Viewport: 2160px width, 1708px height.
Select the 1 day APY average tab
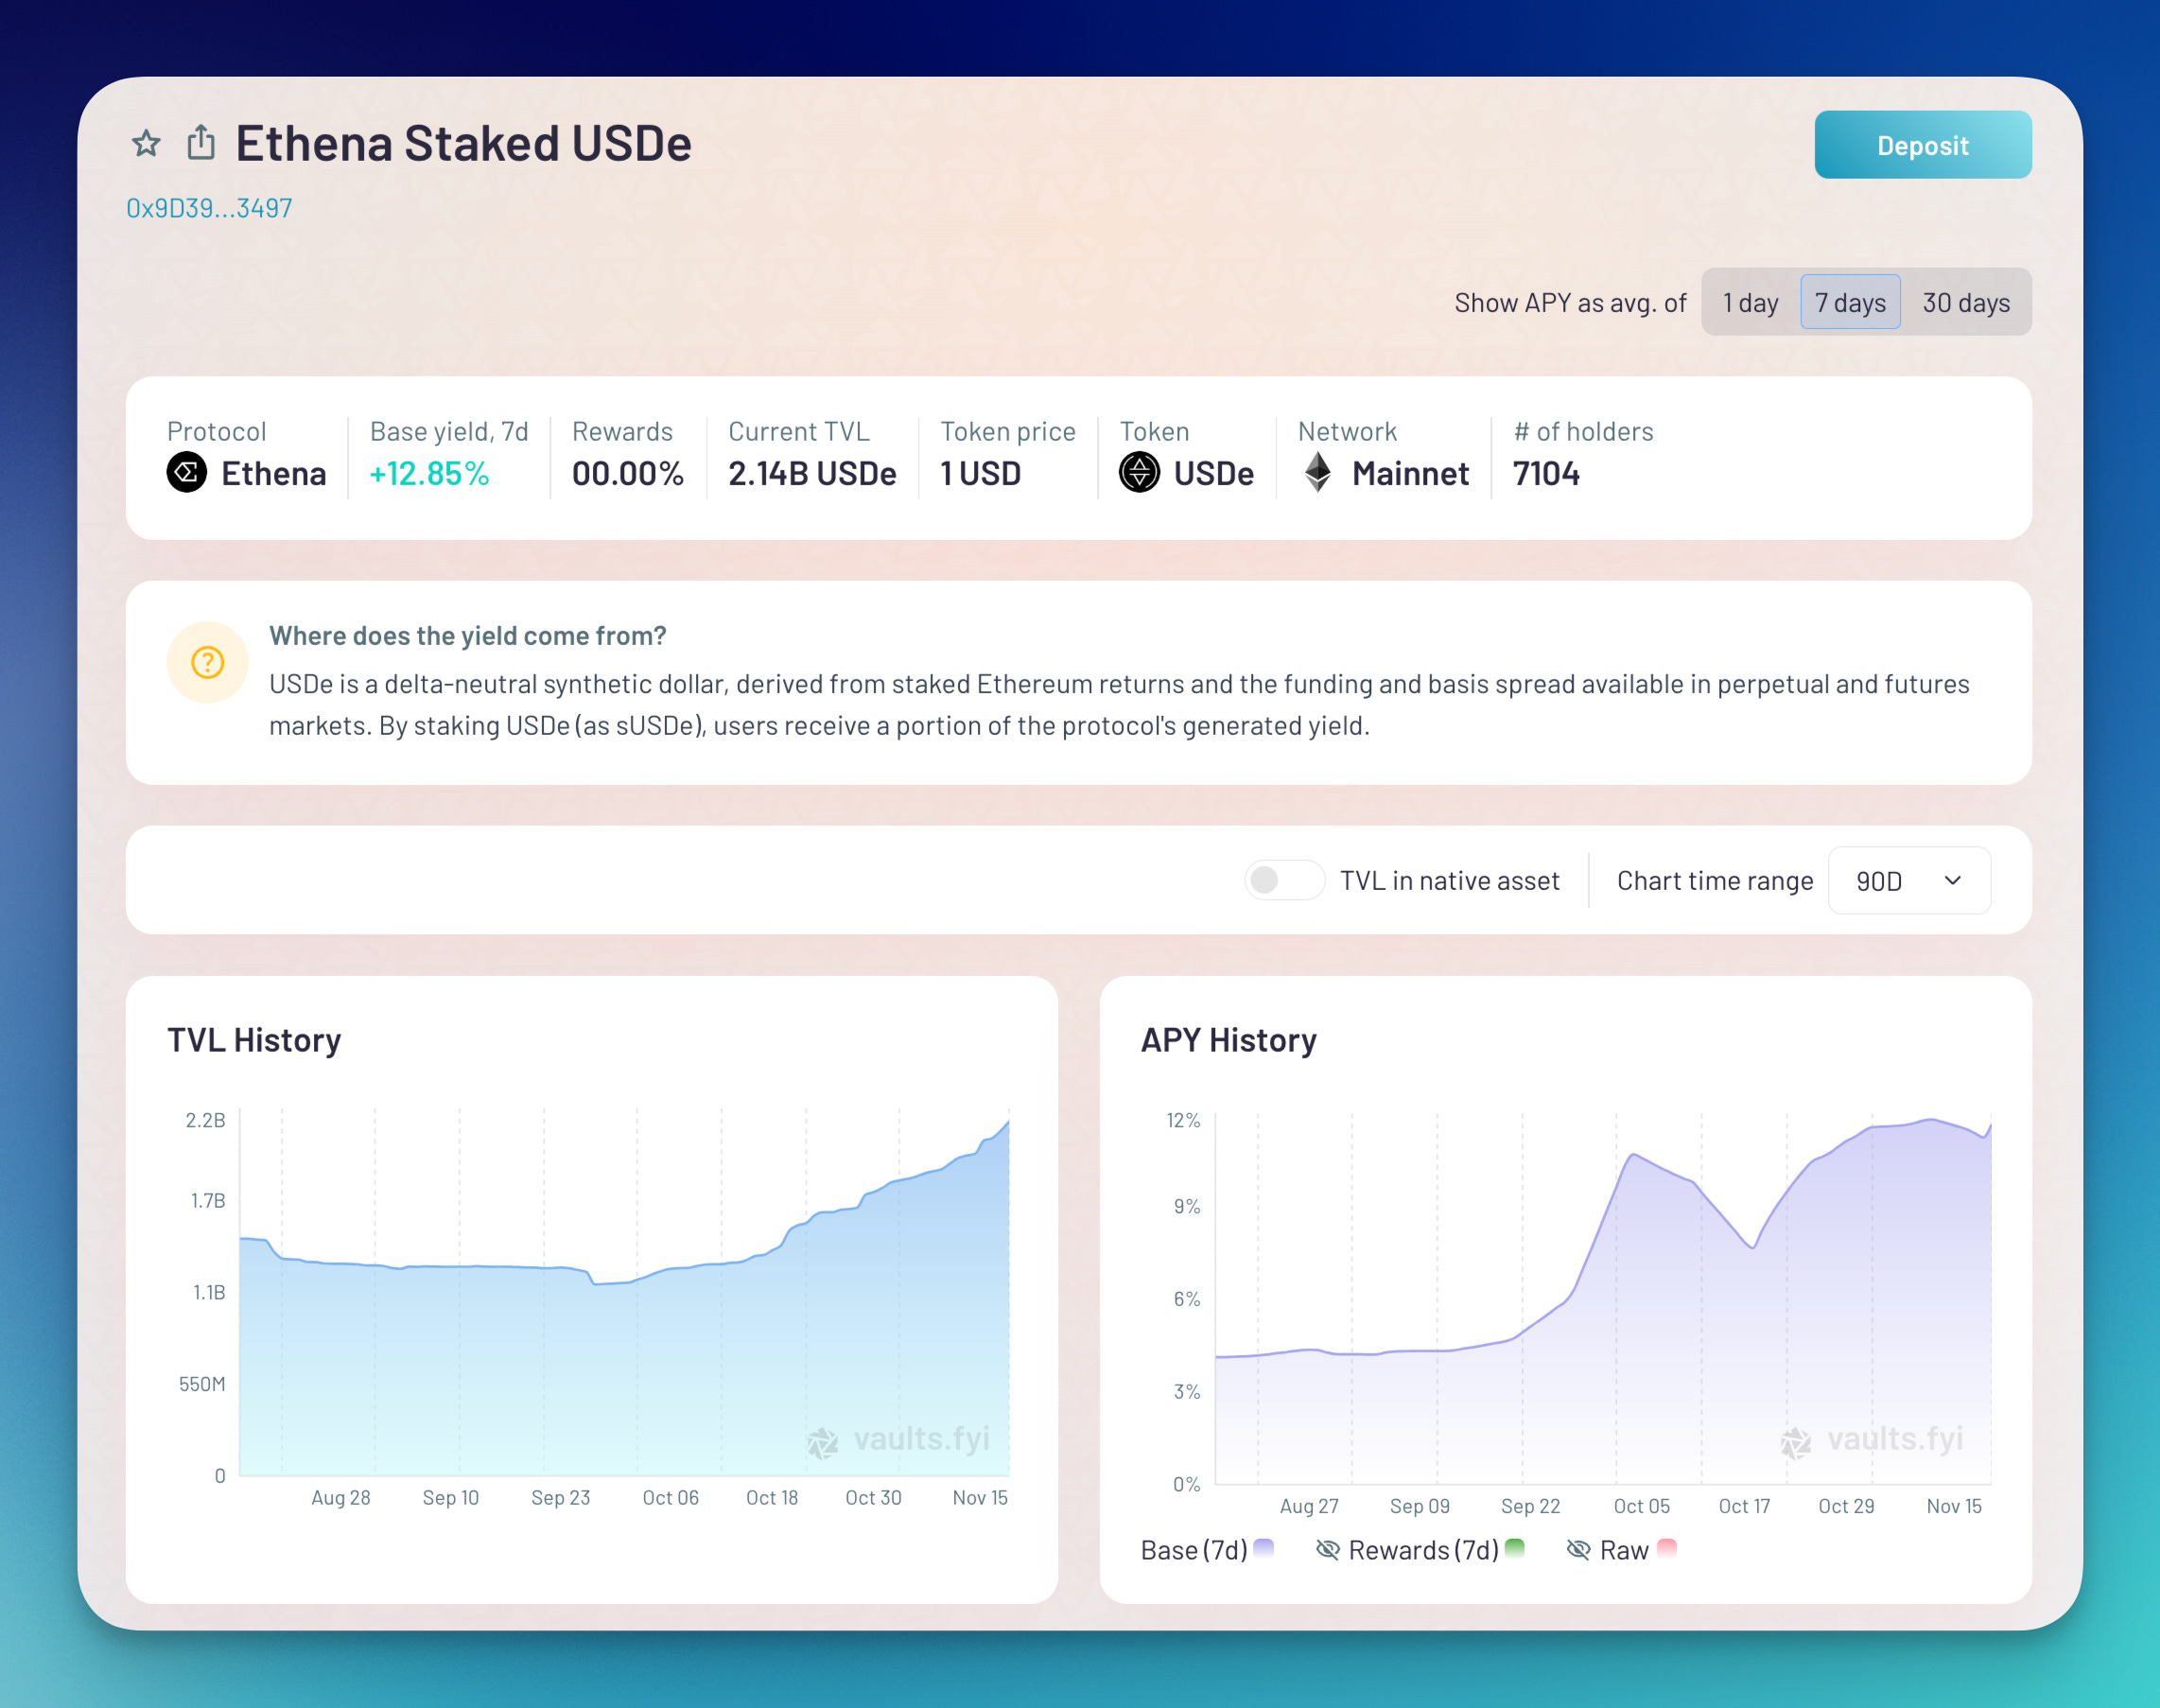coord(1750,302)
